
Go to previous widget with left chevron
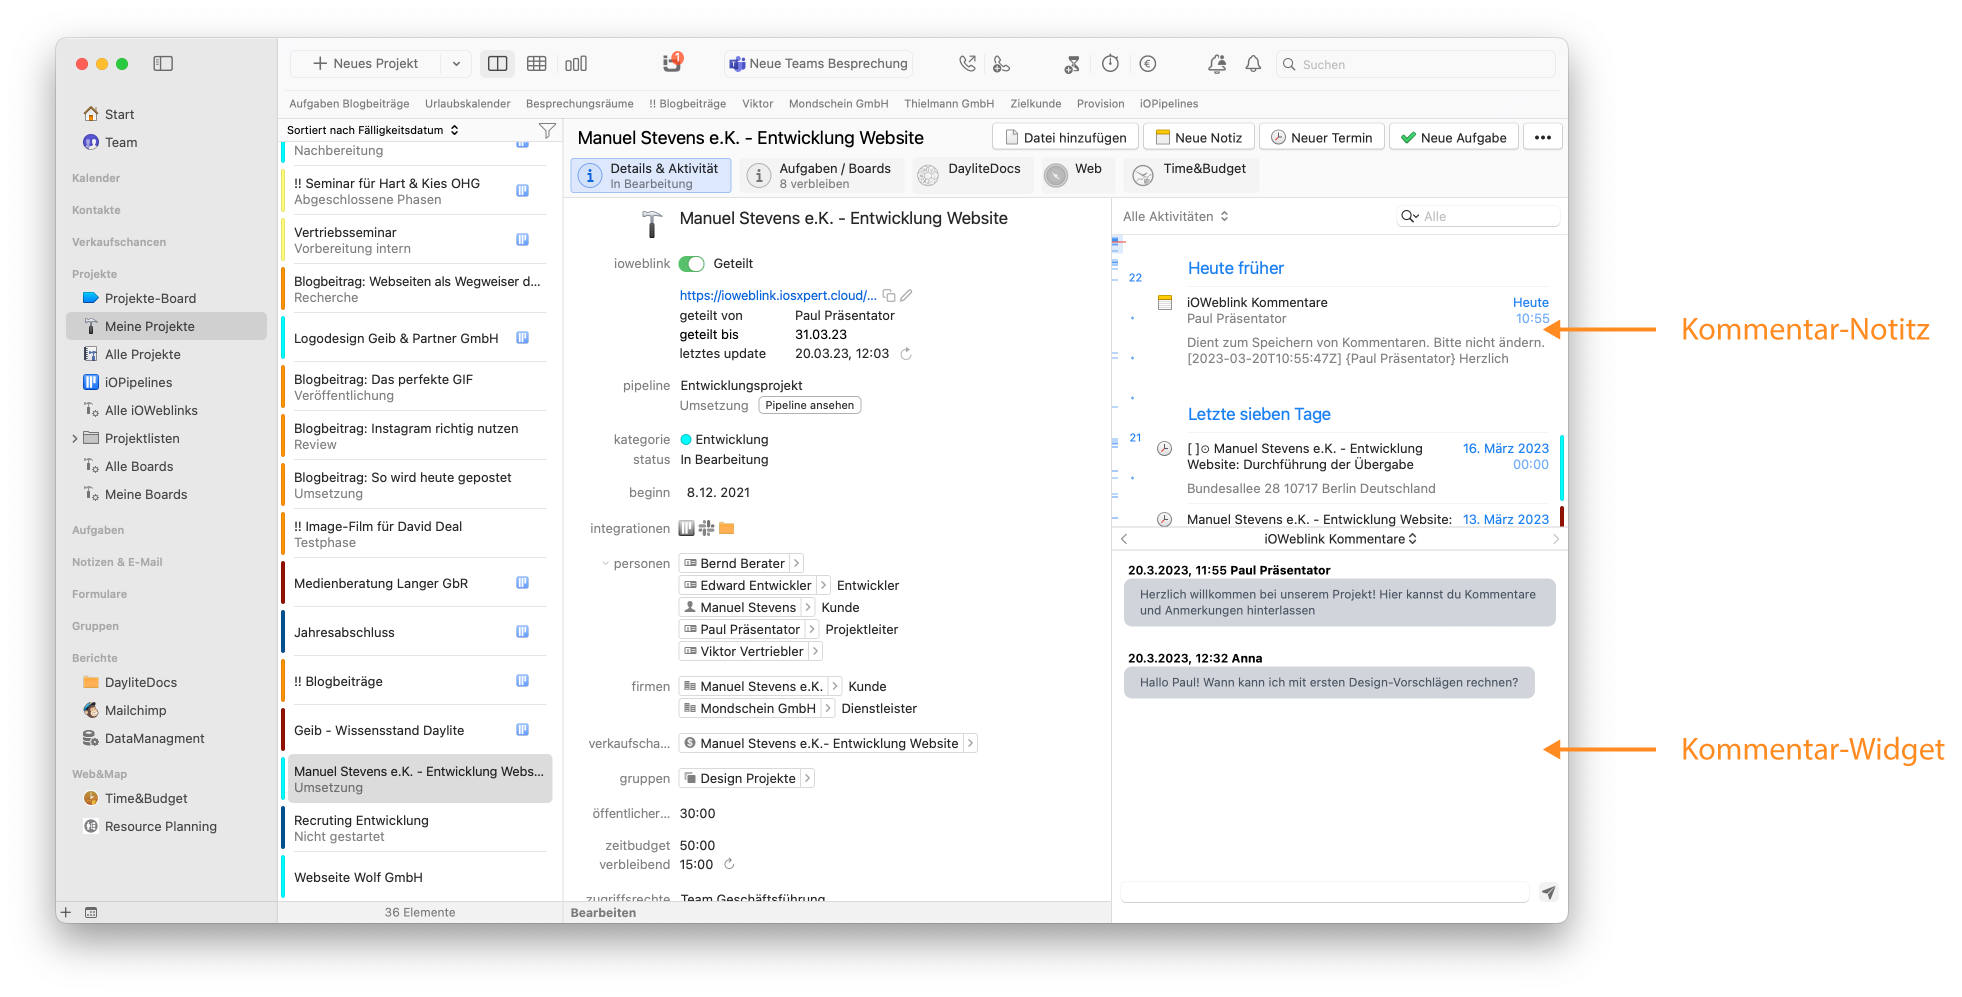click(x=1124, y=539)
